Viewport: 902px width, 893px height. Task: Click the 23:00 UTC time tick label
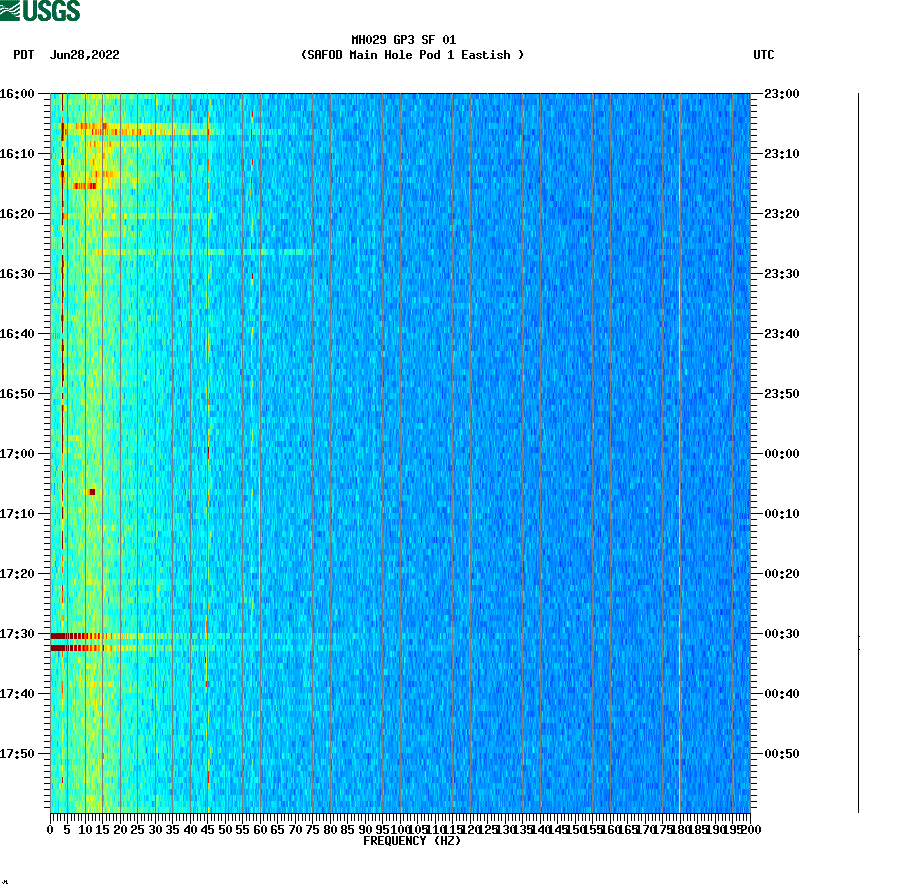[x=779, y=93]
